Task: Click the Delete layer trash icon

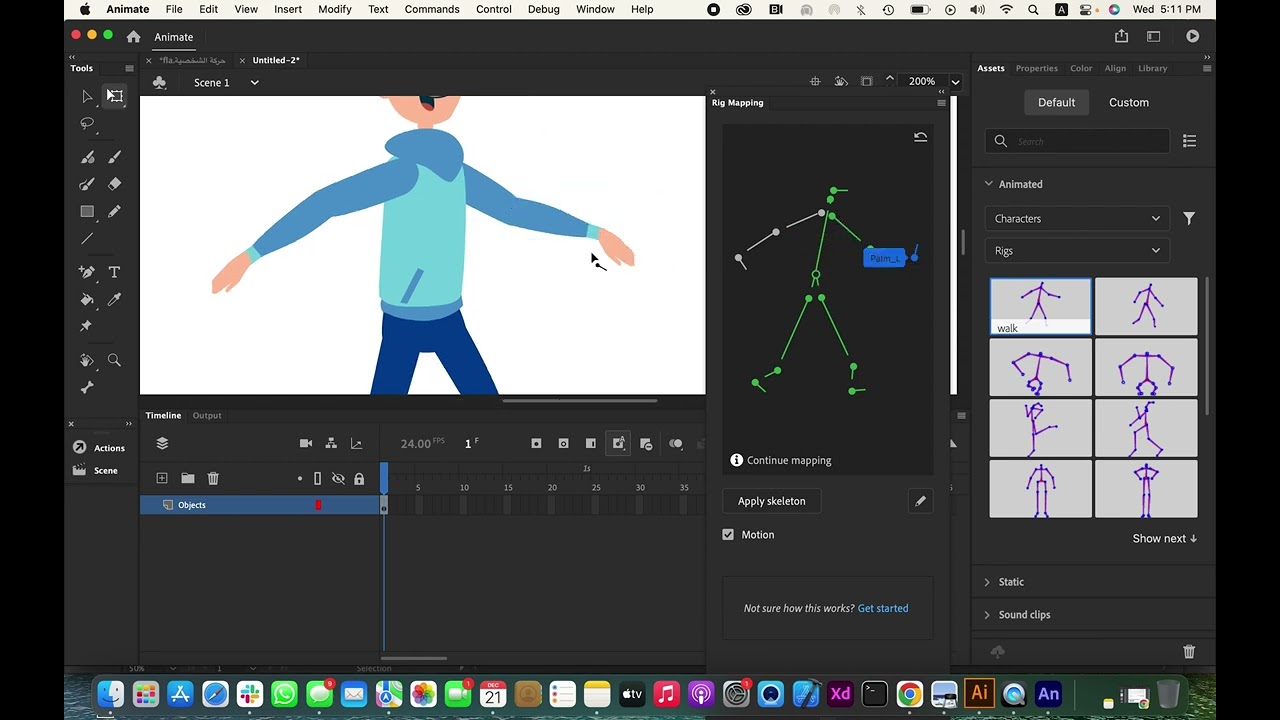Action: coord(213,479)
